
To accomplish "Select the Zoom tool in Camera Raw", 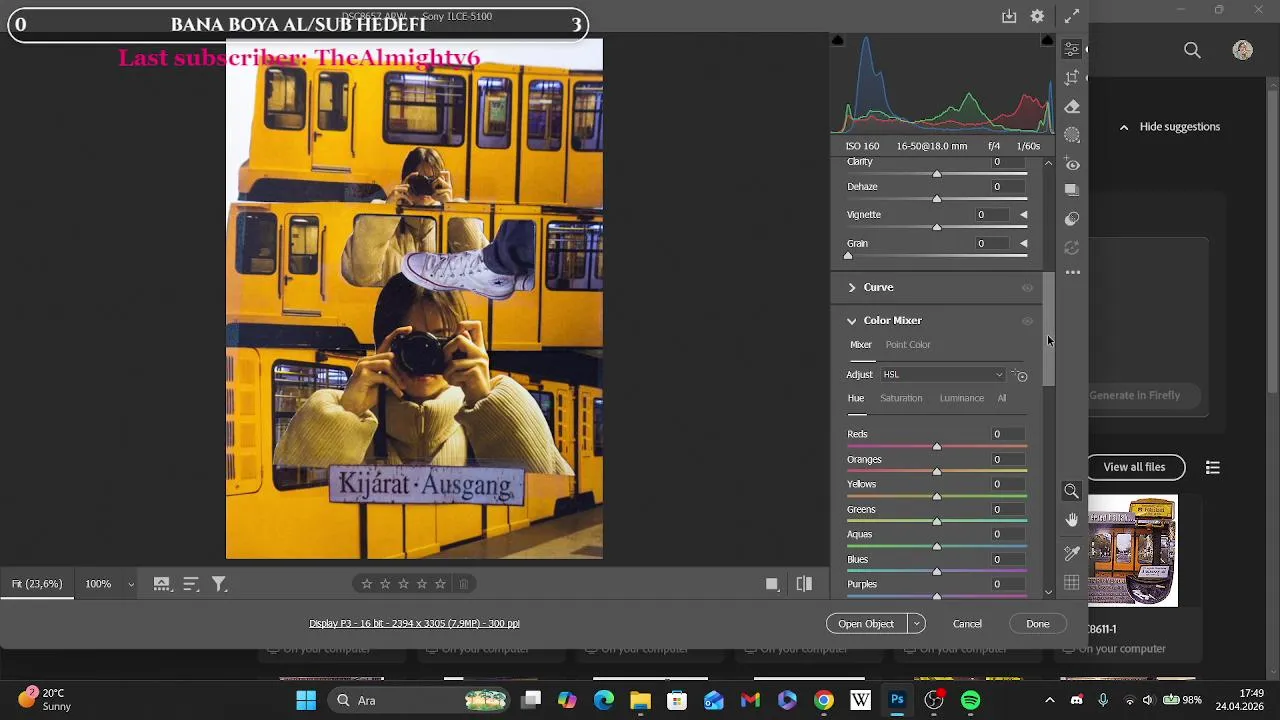I will (x=1072, y=491).
